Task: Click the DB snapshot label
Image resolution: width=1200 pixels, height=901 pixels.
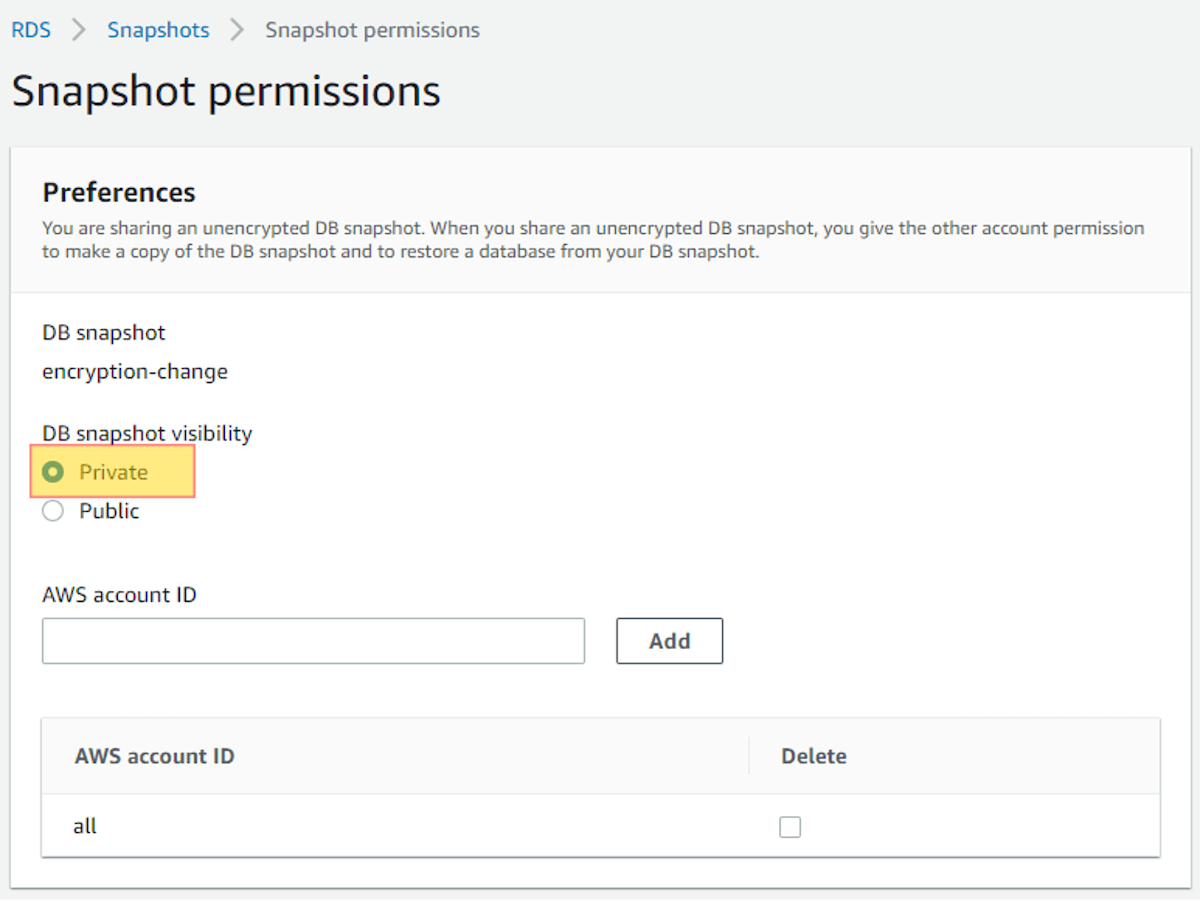Action: [x=103, y=332]
